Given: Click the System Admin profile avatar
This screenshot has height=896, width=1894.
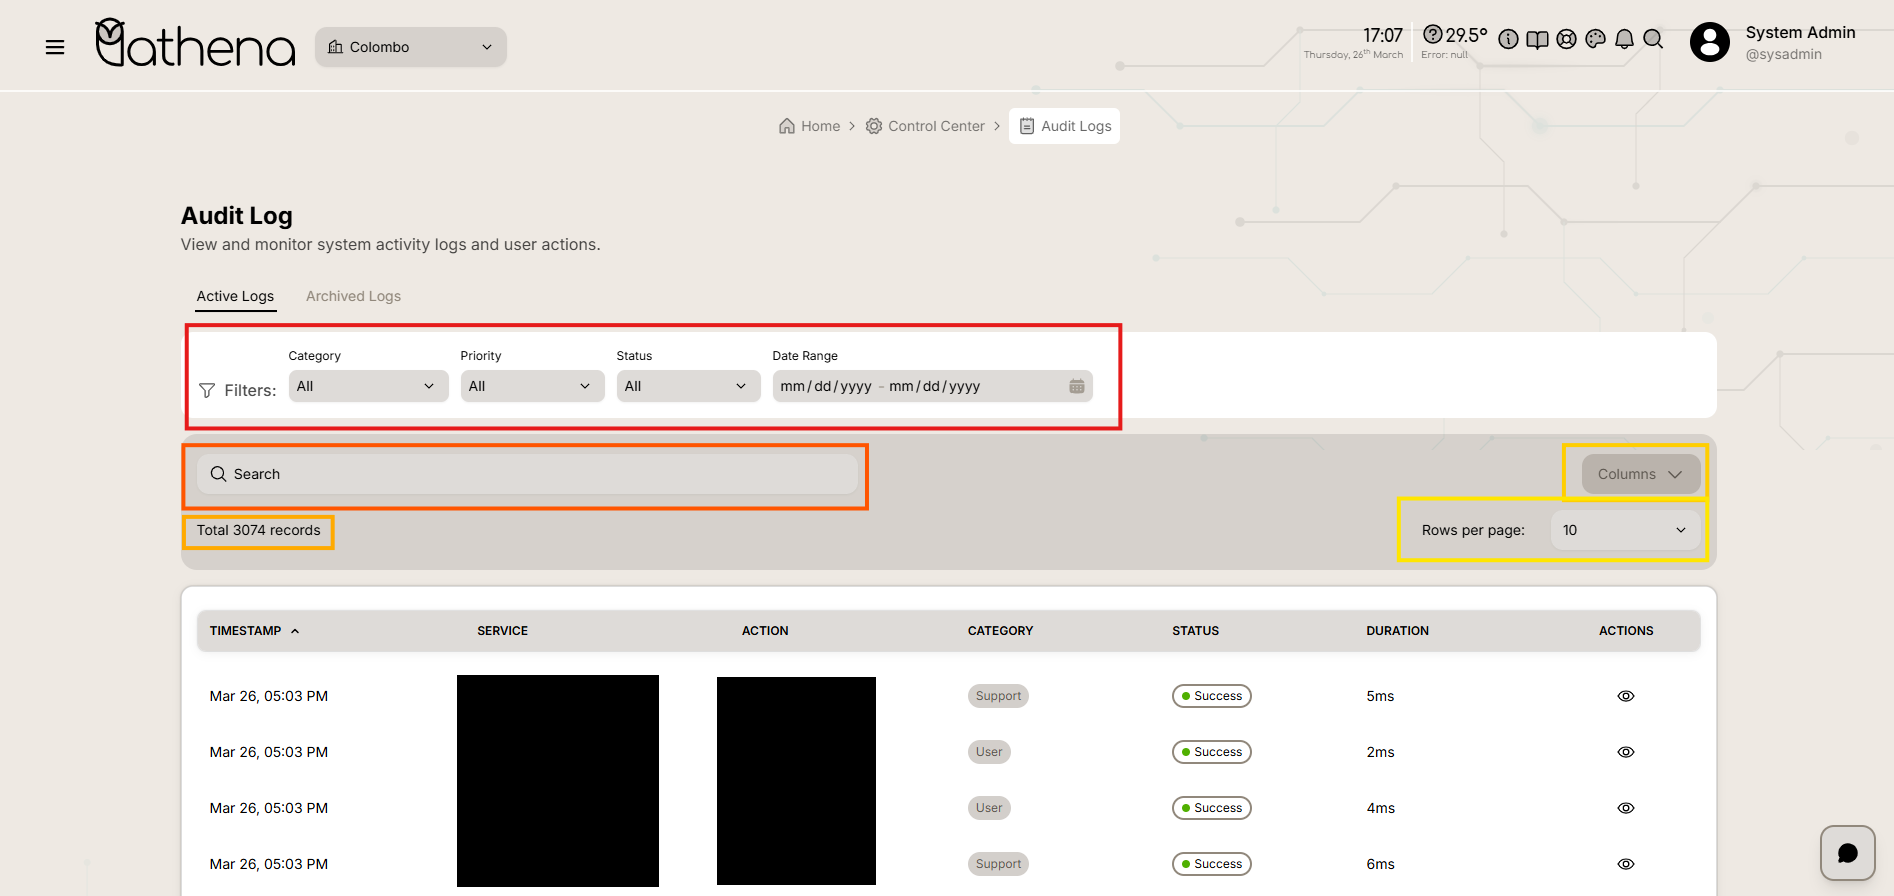Looking at the screenshot, I should (x=1709, y=42).
